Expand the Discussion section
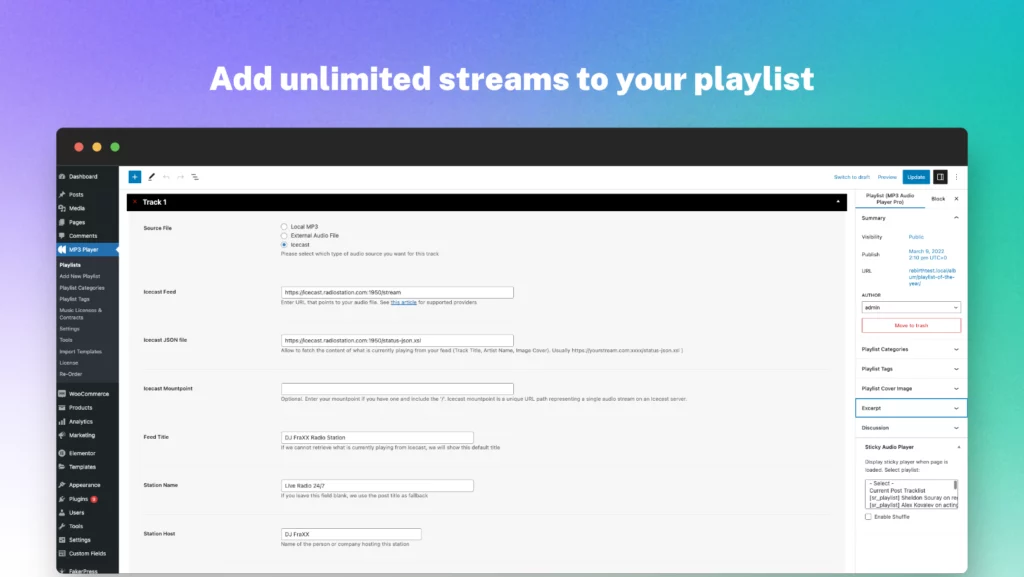 [x=911, y=428]
